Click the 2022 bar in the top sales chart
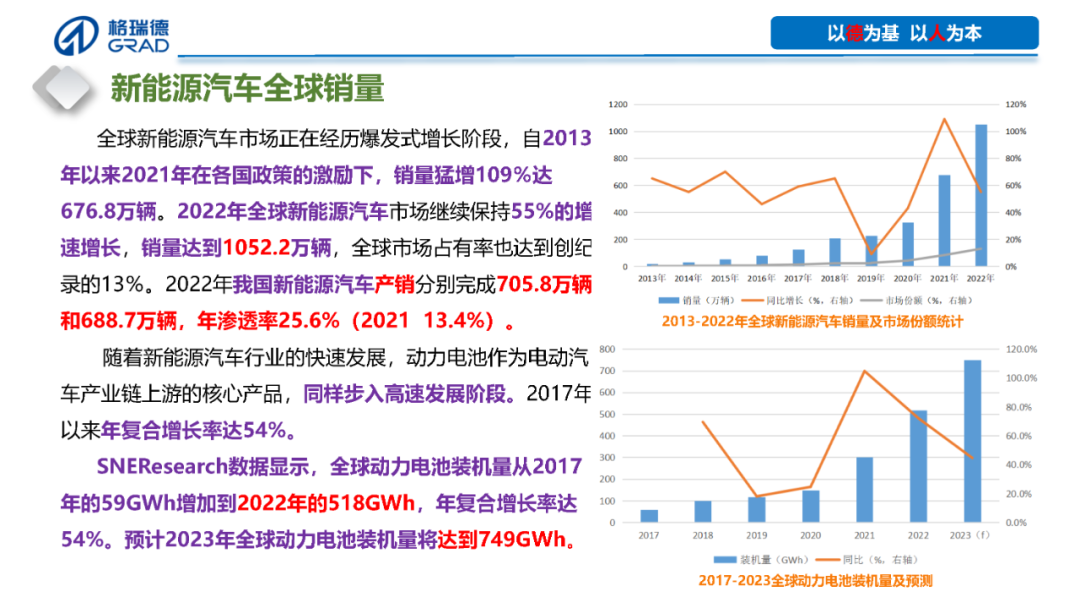 (980, 196)
